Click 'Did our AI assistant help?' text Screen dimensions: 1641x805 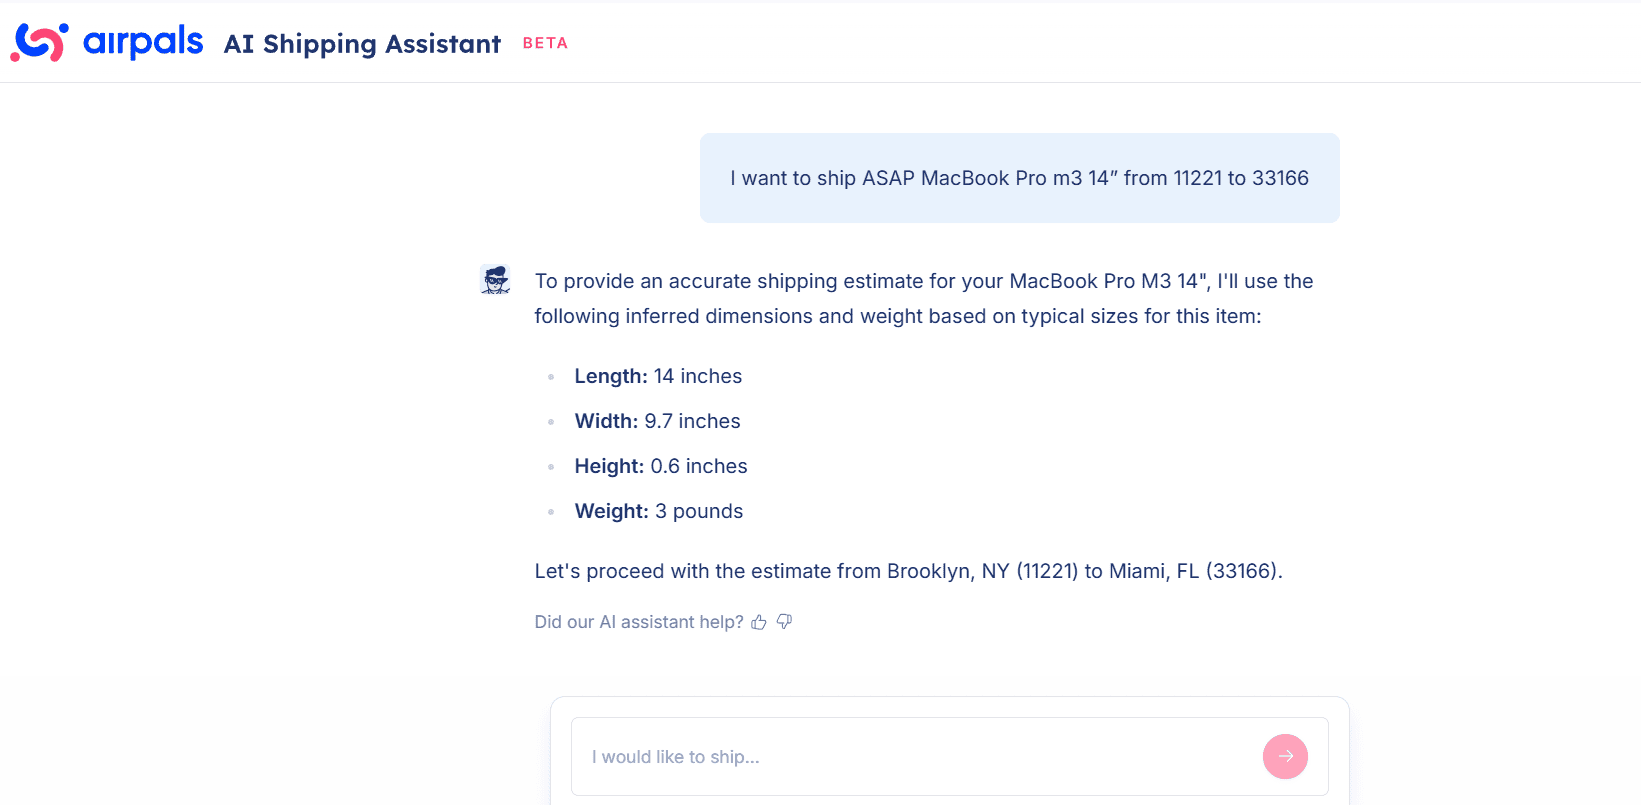[638, 621]
